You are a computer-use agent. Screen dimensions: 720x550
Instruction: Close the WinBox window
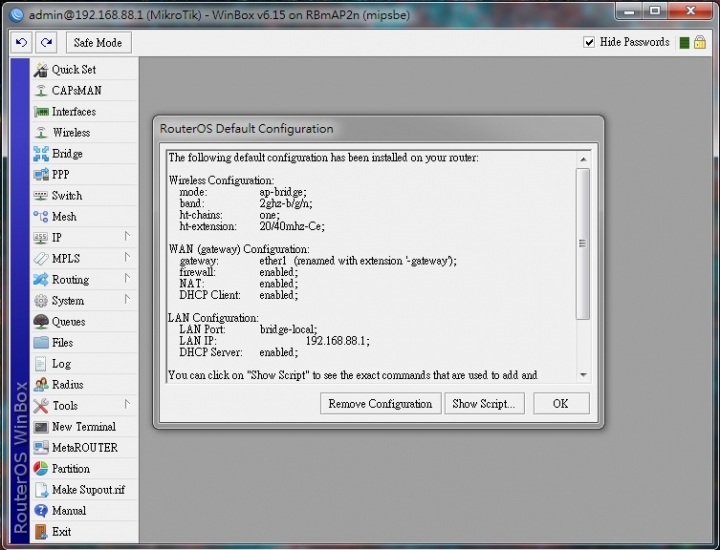[x=690, y=11]
